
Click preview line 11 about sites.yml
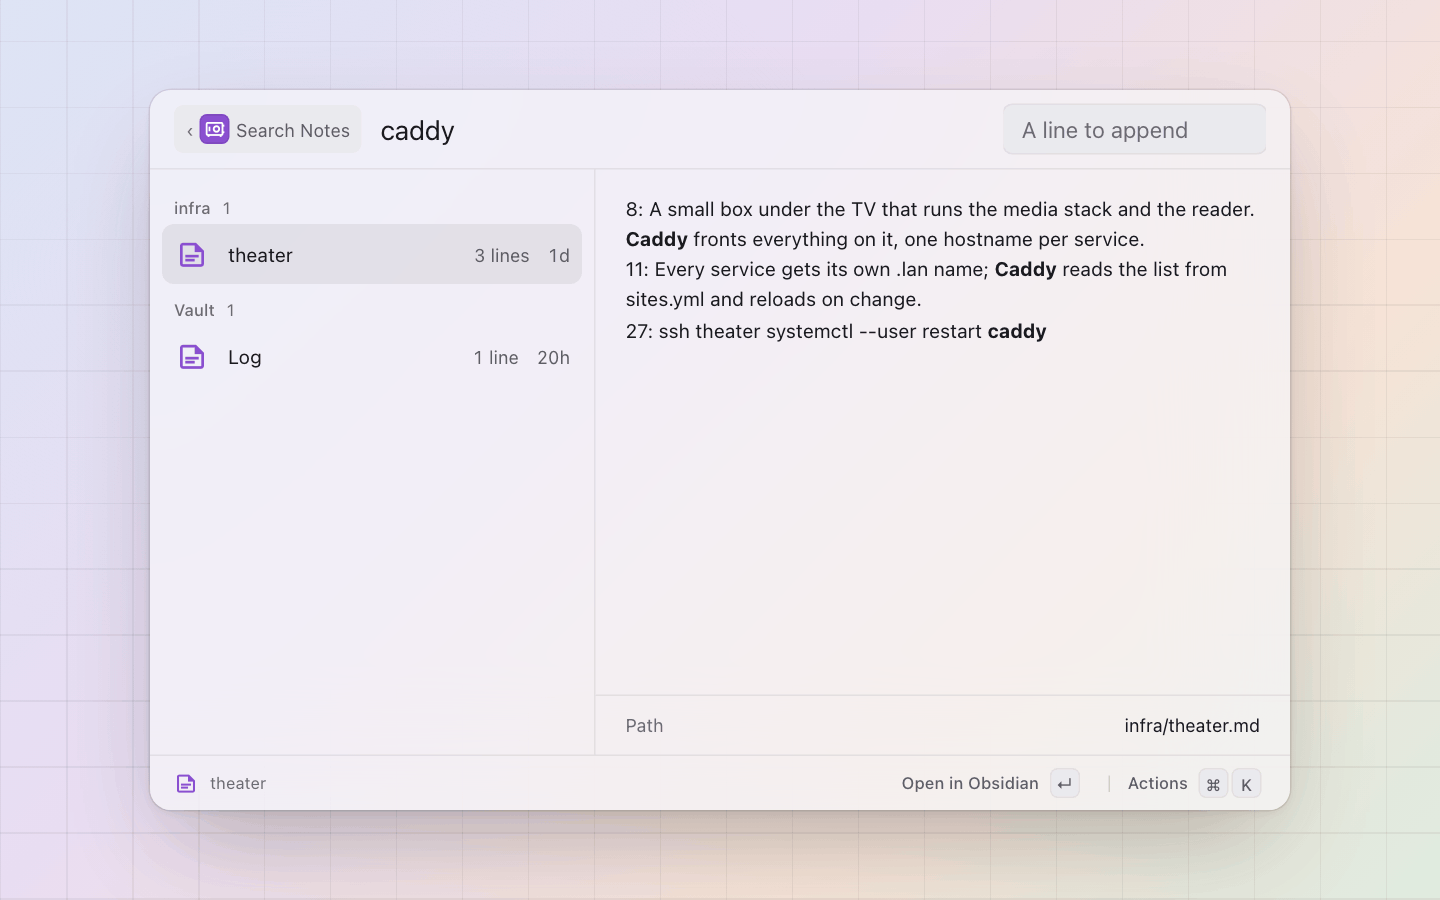pyautogui.click(x=926, y=284)
